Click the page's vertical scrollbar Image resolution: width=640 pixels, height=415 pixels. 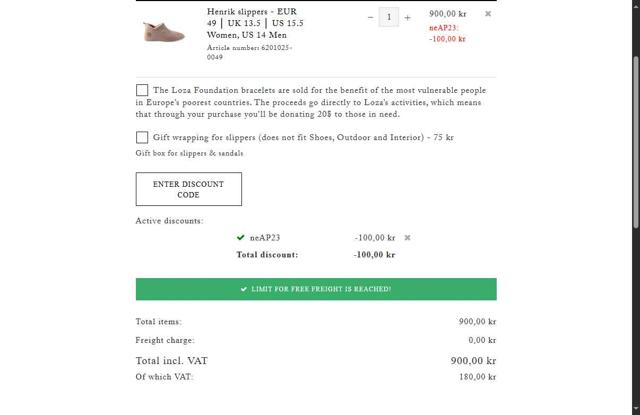click(x=634, y=200)
